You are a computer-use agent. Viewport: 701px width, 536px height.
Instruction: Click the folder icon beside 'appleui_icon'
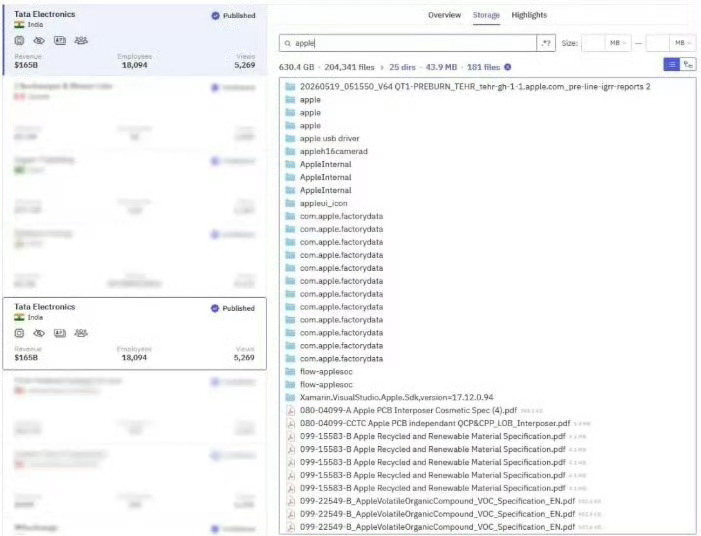pyautogui.click(x=291, y=203)
